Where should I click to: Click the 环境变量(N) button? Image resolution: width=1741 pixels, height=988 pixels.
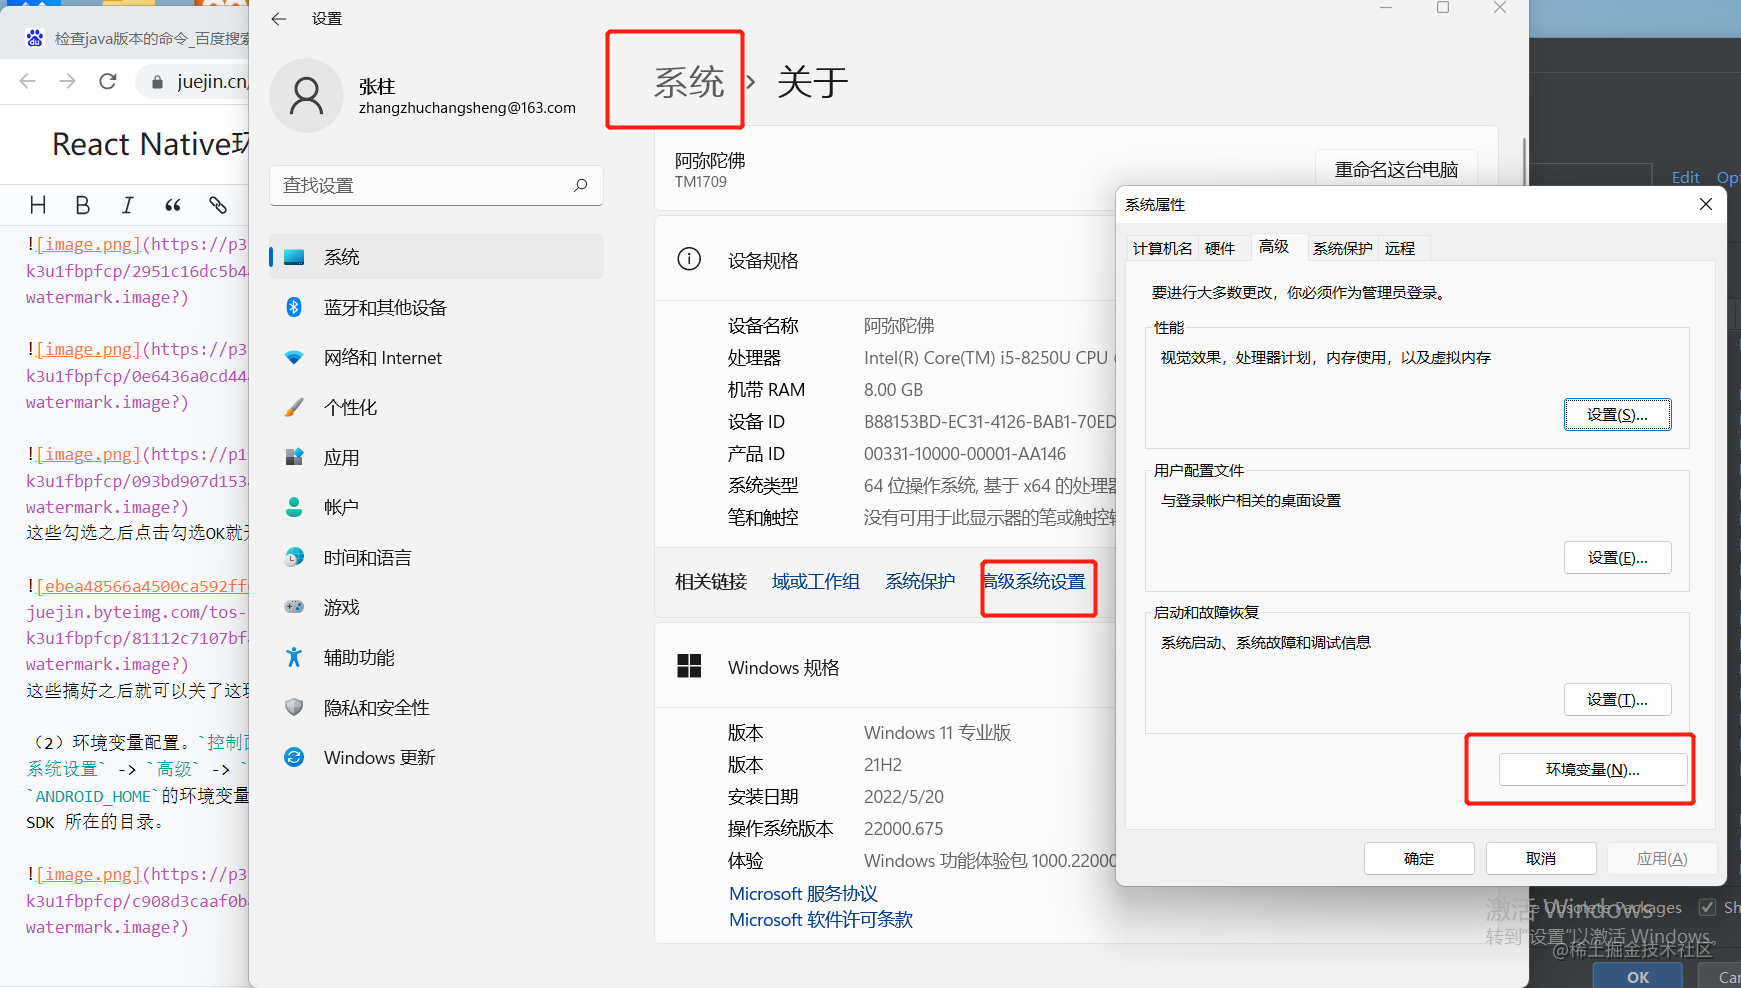(1590, 769)
